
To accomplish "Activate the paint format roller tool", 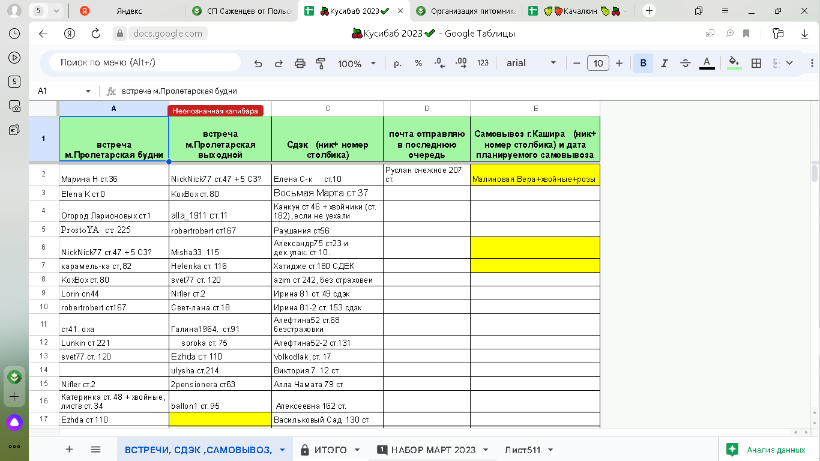I will pos(320,63).
